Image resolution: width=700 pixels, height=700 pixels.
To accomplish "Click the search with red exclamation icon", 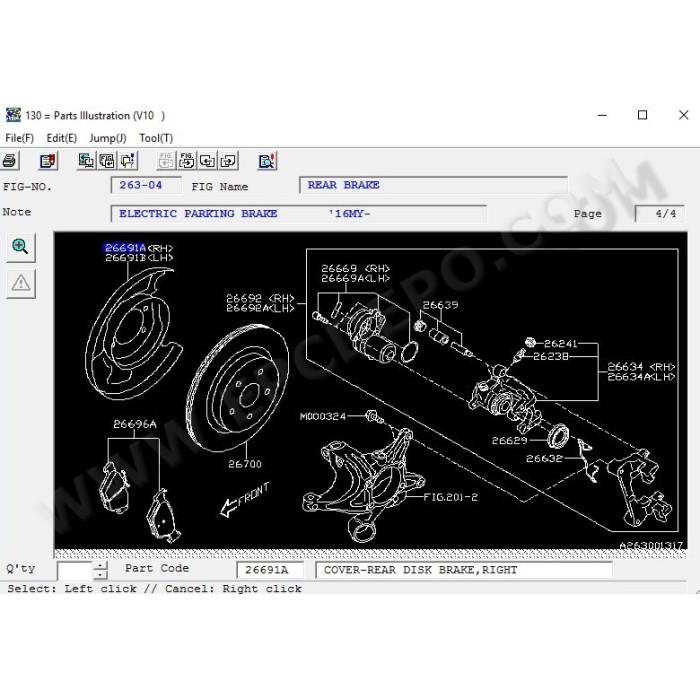I will pos(267,161).
